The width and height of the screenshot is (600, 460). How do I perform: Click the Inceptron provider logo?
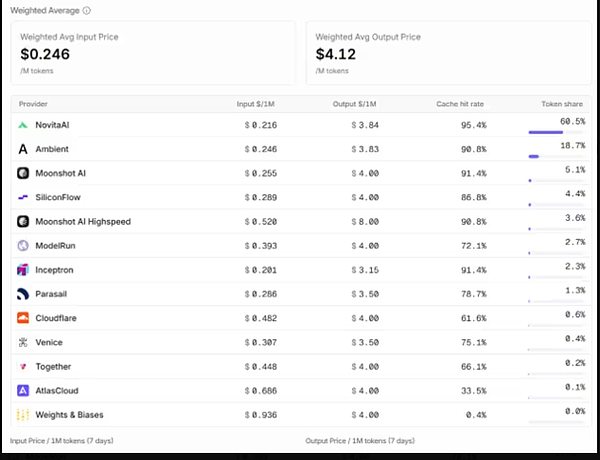pyautogui.click(x=23, y=270)
